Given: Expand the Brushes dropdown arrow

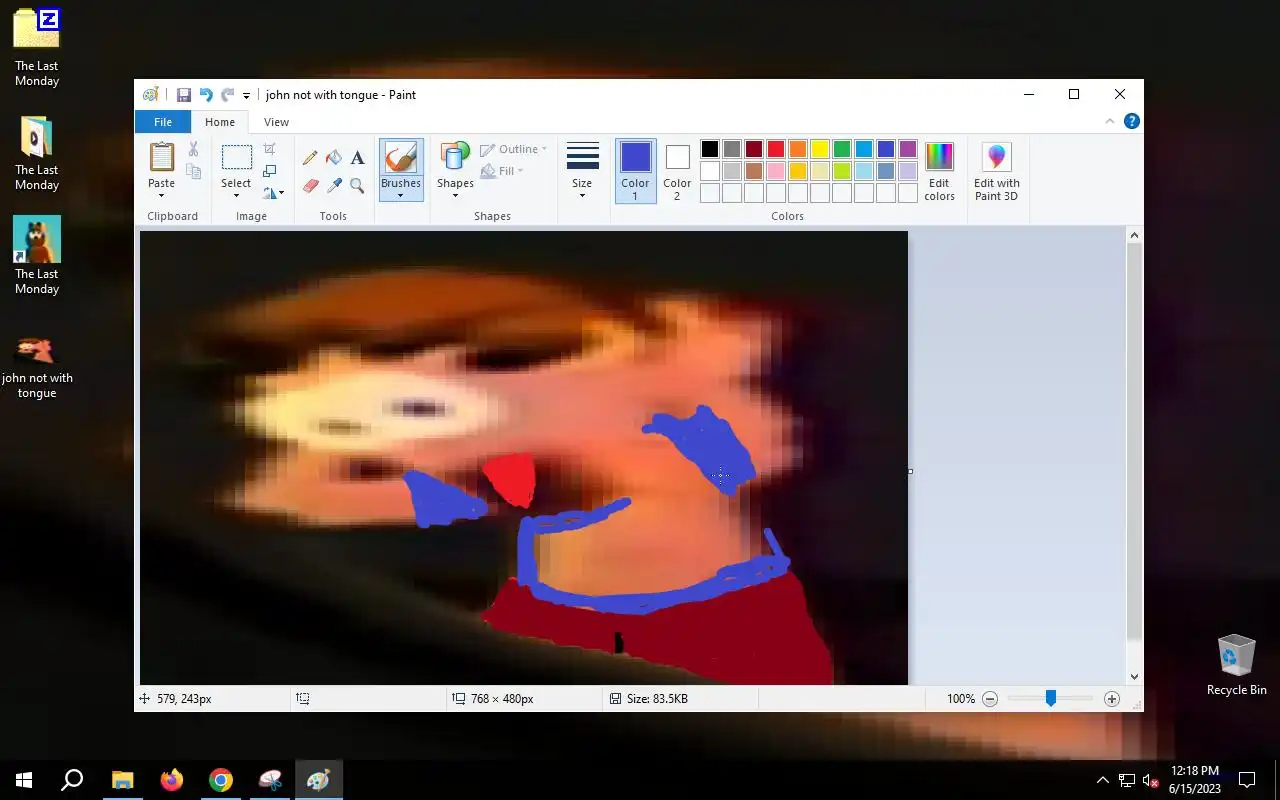Looking at the screenshot, I should (x=401, y=195).
